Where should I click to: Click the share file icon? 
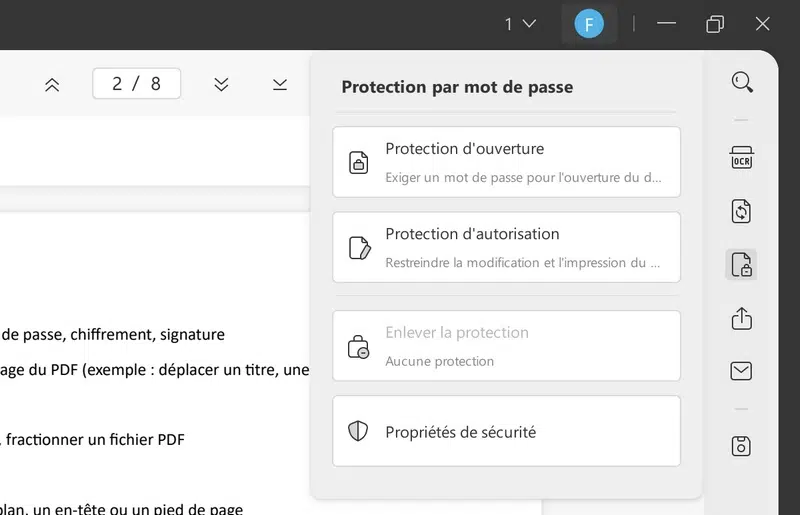tap(741, 318)
